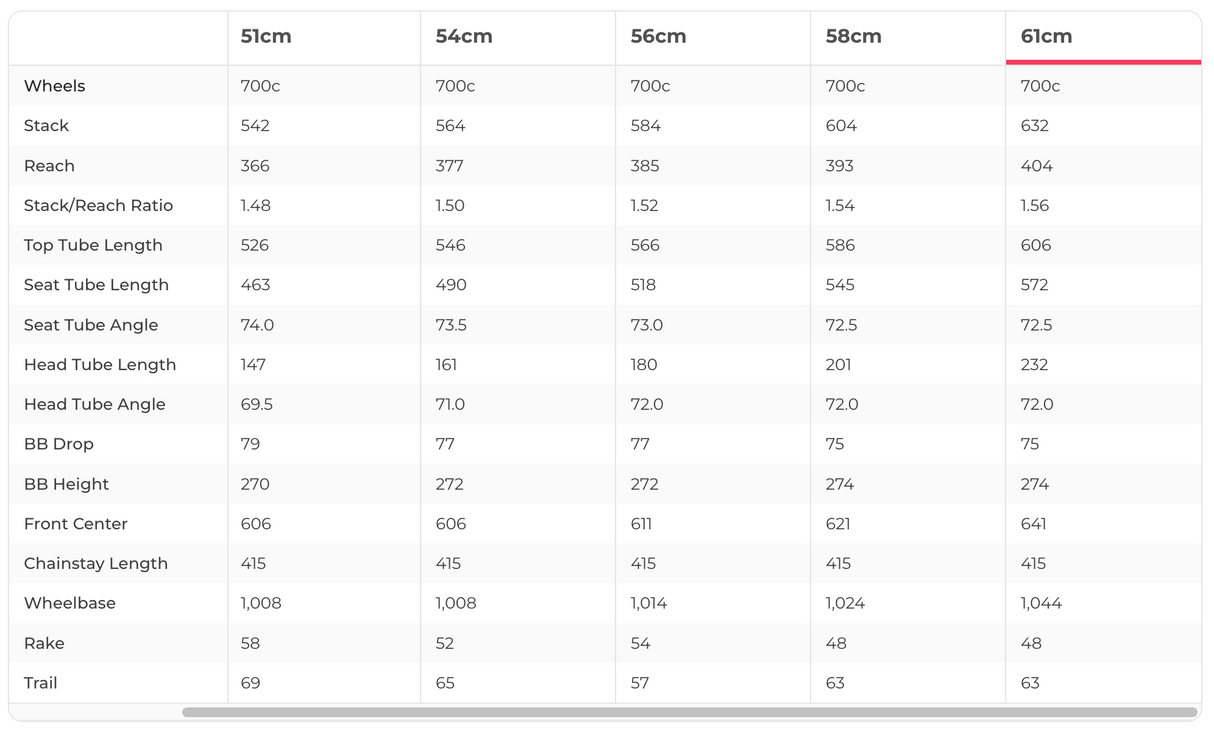Click the 54cm Seat Tube Length value 490
Image resolution: width=1214 pixels, height=733 pixels.
coord(451,285)
